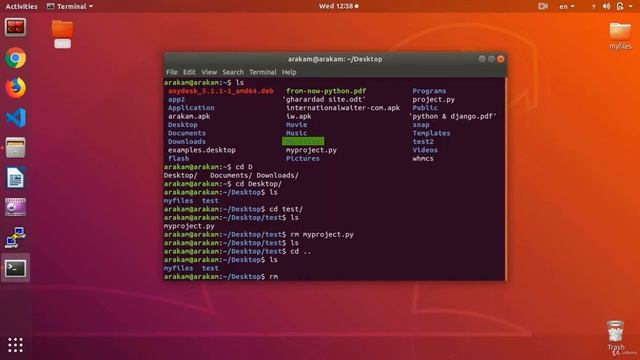Open the video app icon in the dock
Image resolution: width=640 pixels, height=360 pixels.
click(16, 207)
